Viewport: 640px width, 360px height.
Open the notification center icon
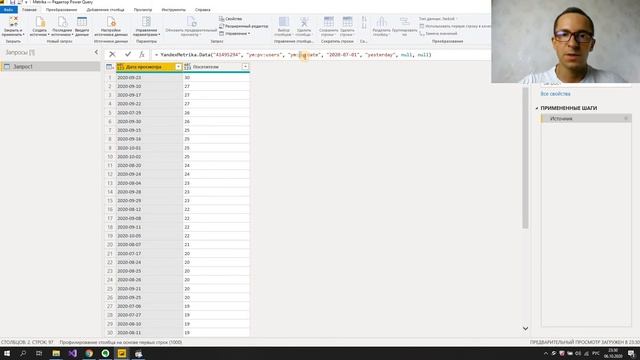pos(631,353)
